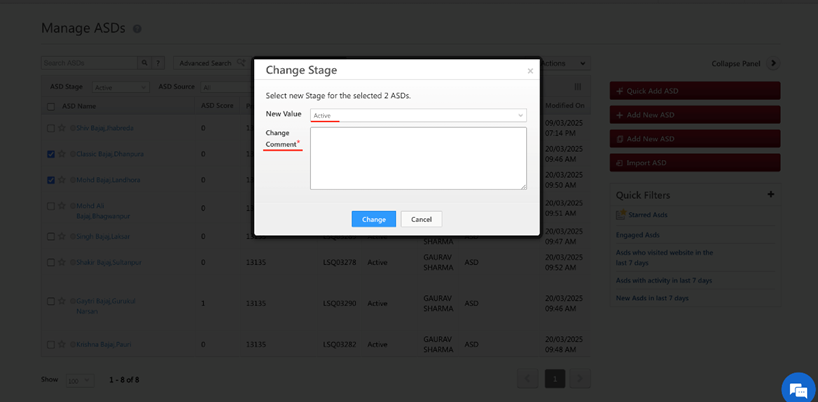Click the search magnifier icon
This screenshot has width=818, height=402.
pos(145,63)
